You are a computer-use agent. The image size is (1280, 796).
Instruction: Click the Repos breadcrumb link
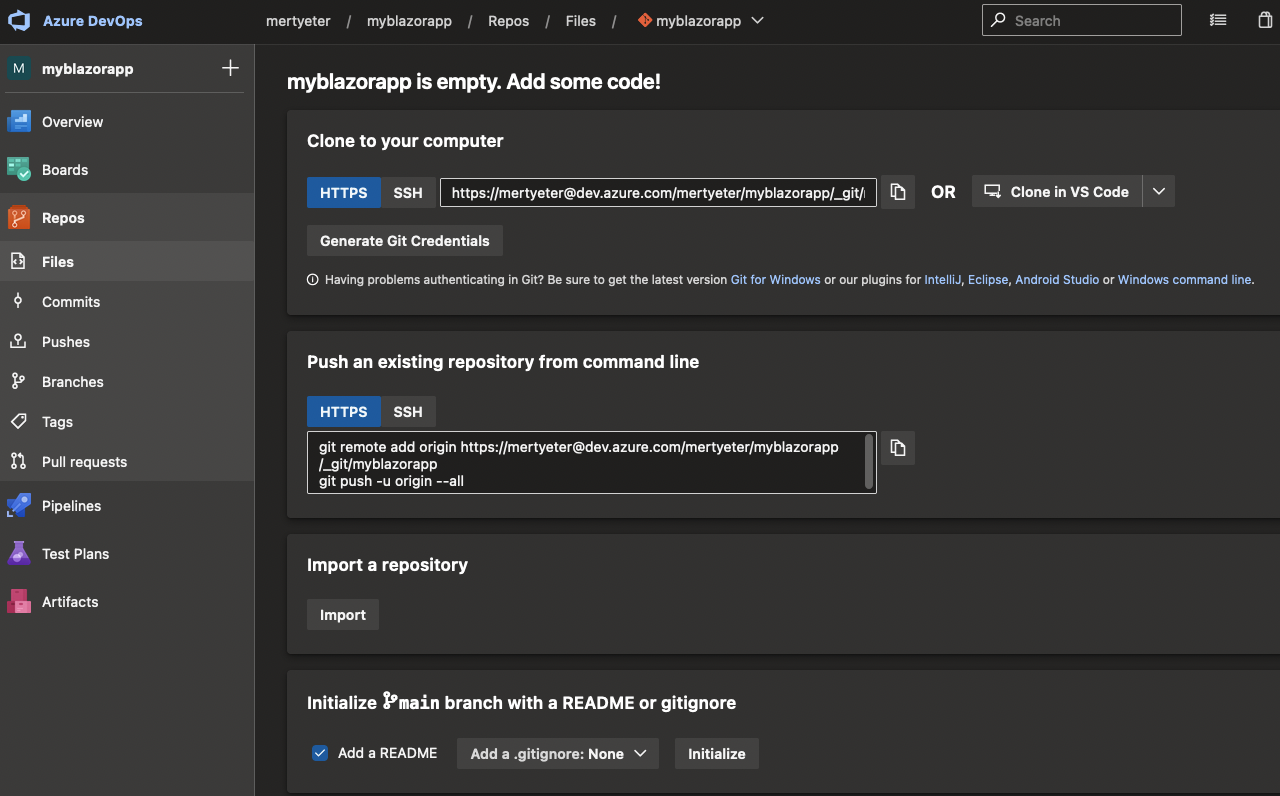pyautogui.click(x=509, y=21)
